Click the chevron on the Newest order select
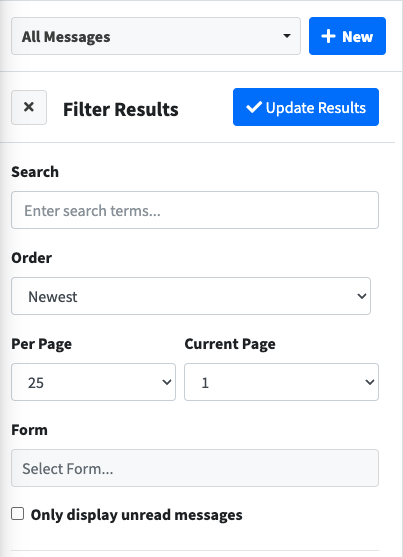The width and height of the screenshot is (403, 557). (362, 296)
